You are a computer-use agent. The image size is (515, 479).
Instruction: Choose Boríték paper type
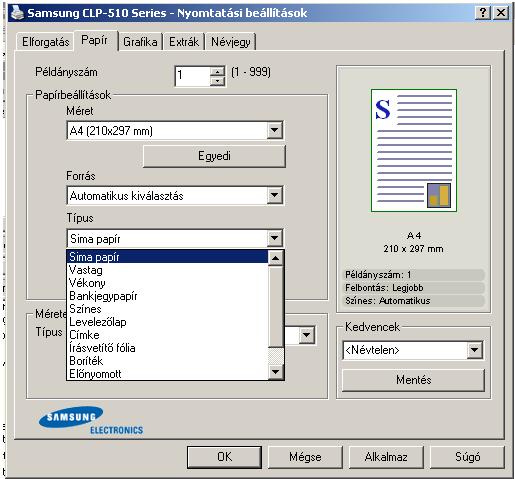click(x=168, y=361)
